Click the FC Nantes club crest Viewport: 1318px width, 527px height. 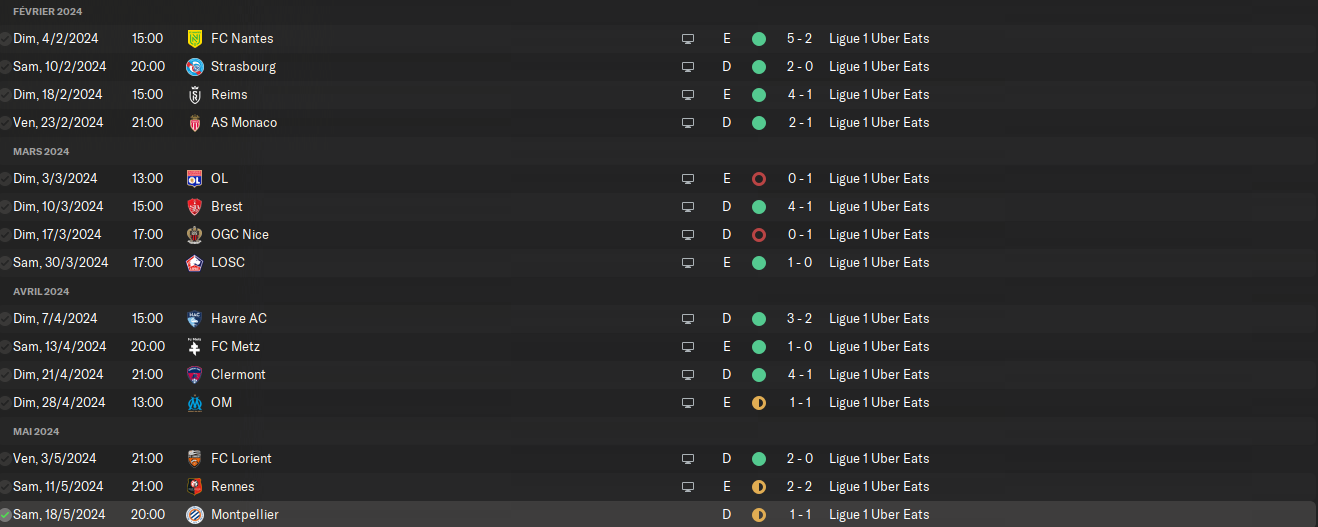[195, 39]
